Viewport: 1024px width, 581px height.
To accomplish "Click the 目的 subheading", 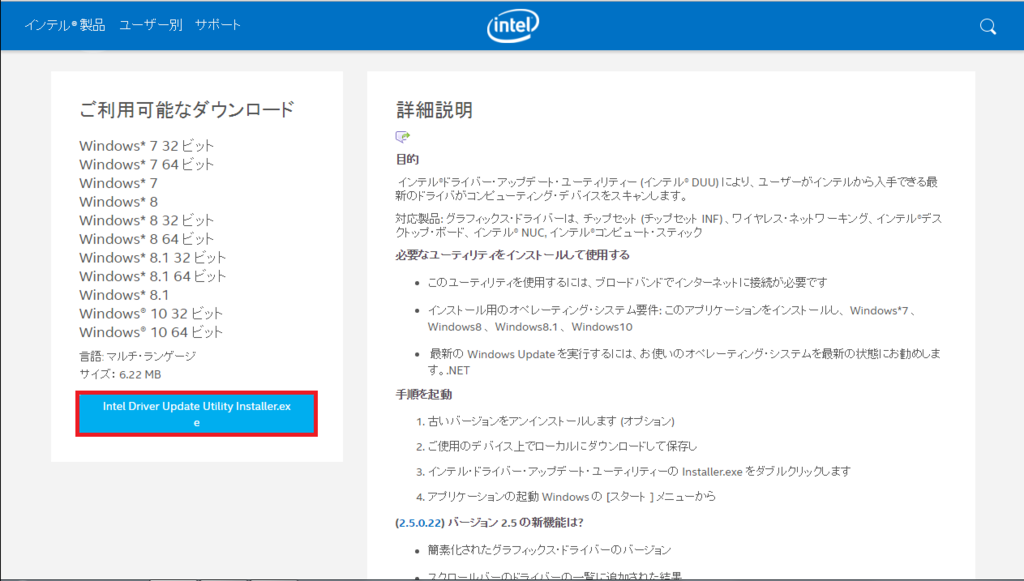I will click(408, 159).
